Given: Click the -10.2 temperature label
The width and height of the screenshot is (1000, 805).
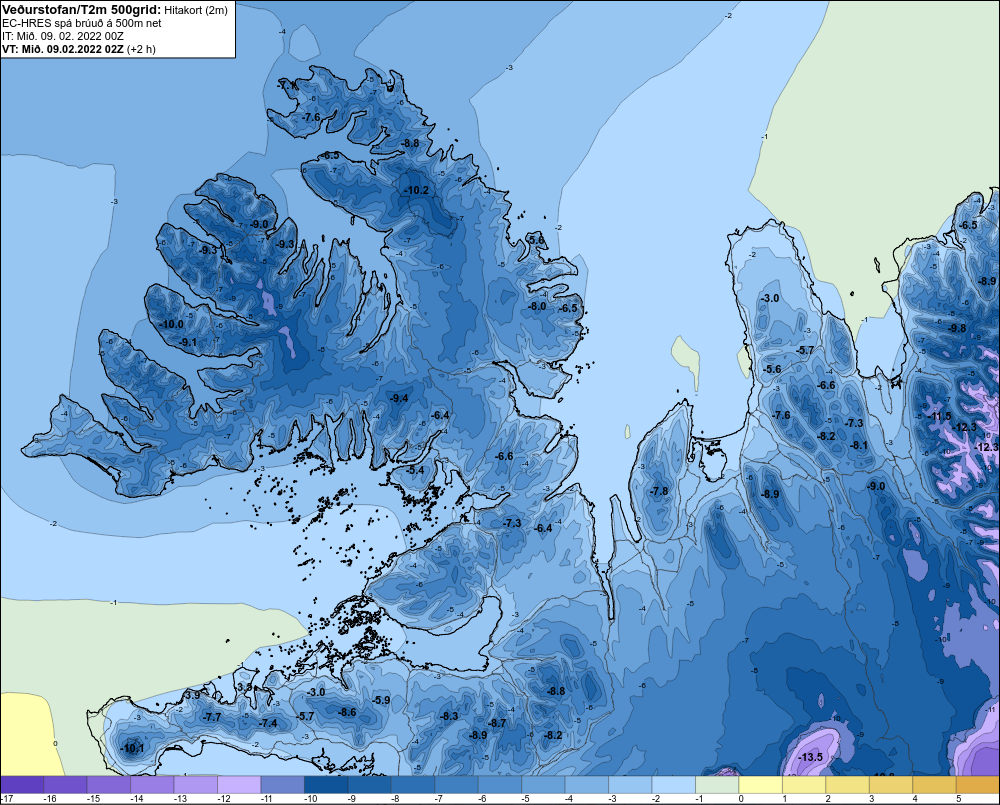Looking at the screenshot, I should point(416,190).
